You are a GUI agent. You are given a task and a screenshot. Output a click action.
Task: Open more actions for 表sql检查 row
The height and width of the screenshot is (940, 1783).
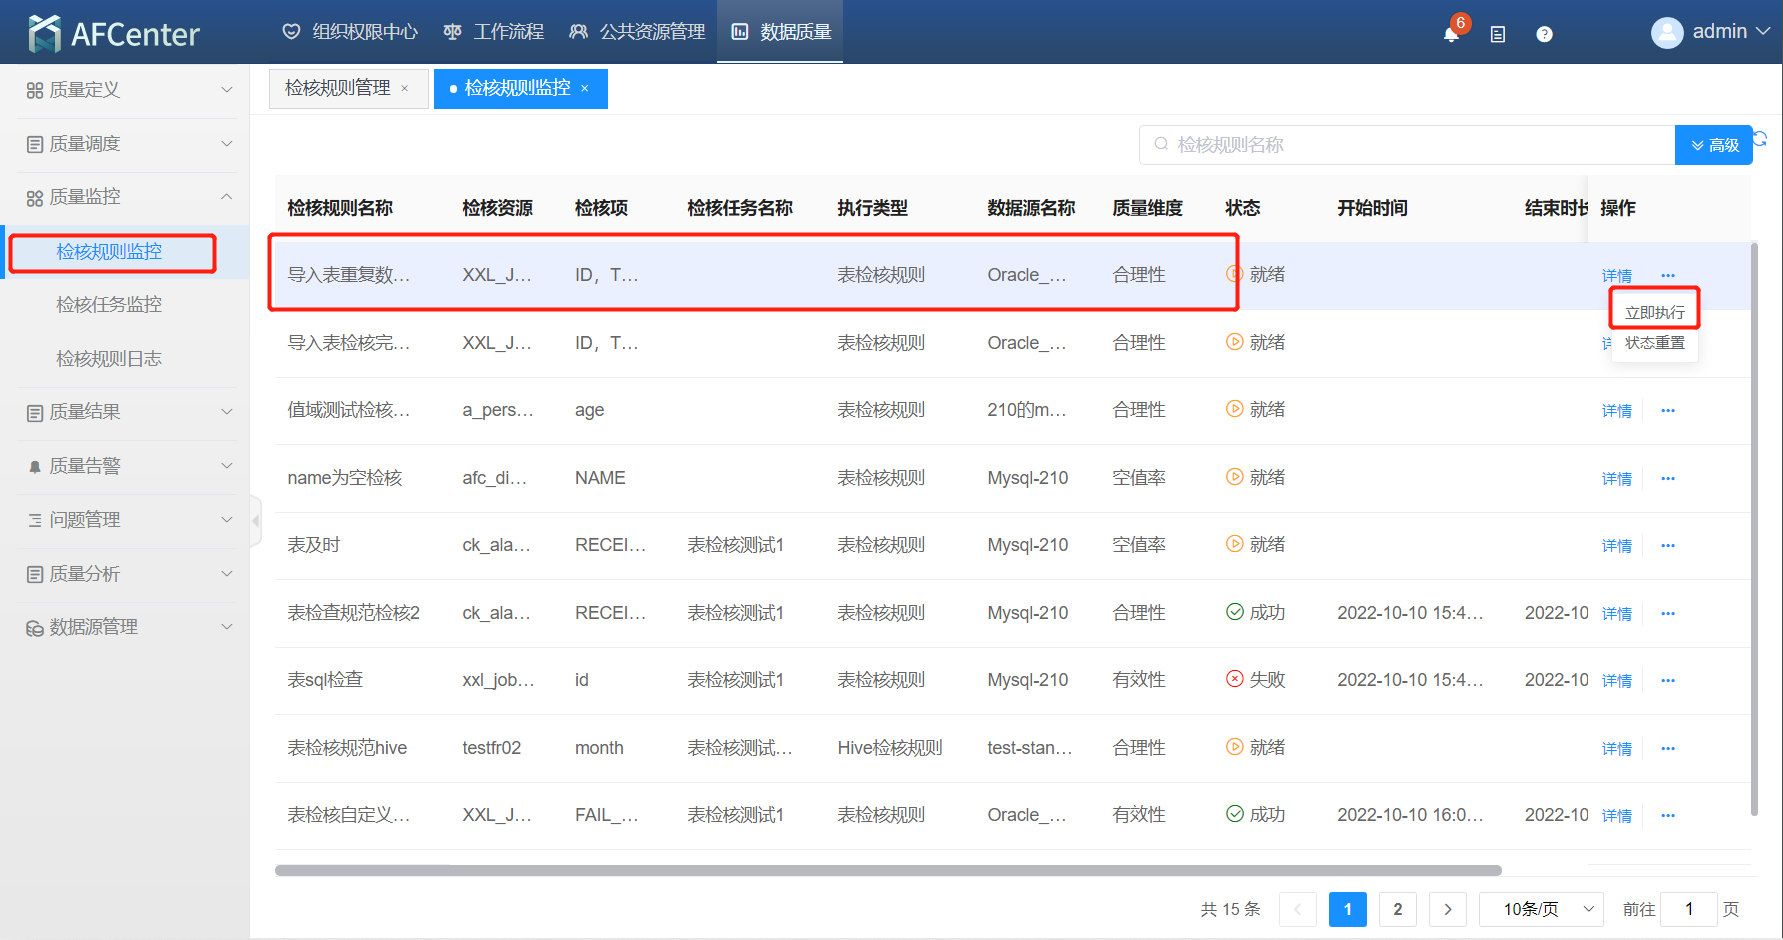1667,680
